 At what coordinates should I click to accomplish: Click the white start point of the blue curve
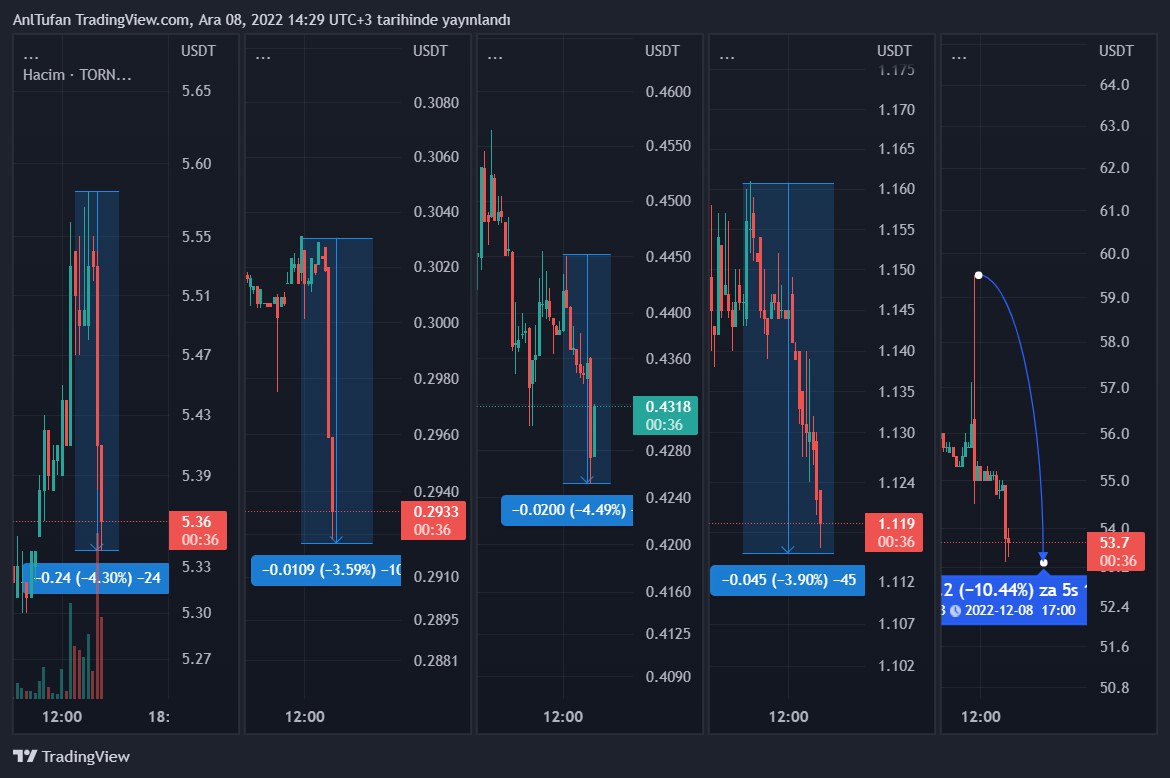(978, 275)
